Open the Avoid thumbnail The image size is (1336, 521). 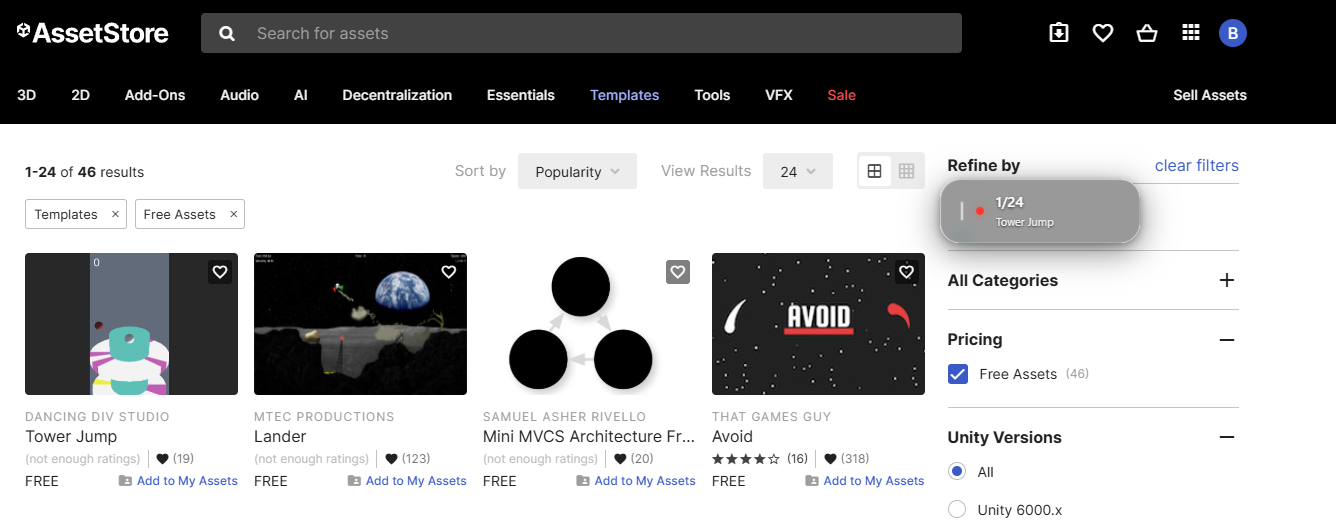[x=818, y=324]
